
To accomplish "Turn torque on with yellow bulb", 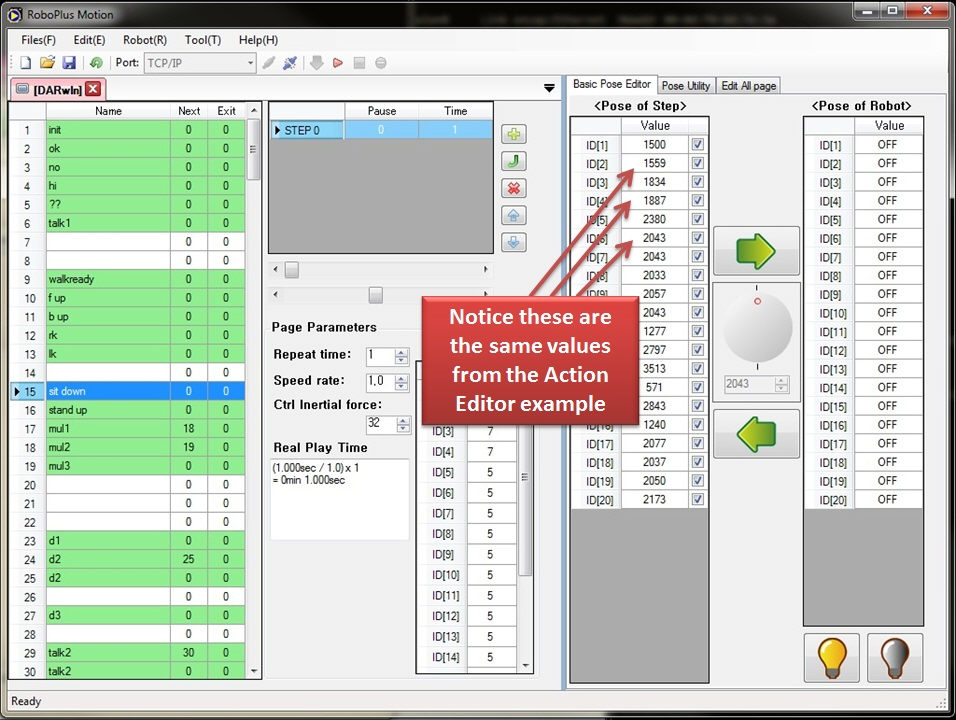I will pos(832,658).
